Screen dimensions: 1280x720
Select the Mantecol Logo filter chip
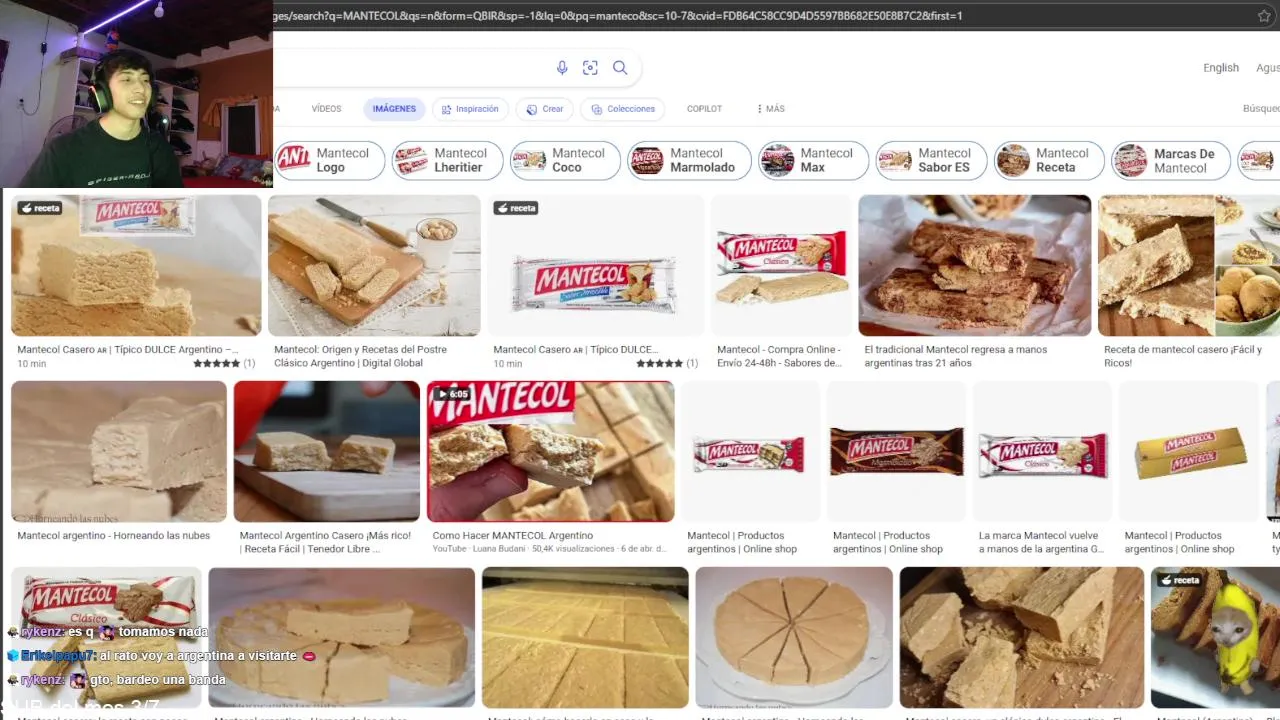(x=330, y=160)
